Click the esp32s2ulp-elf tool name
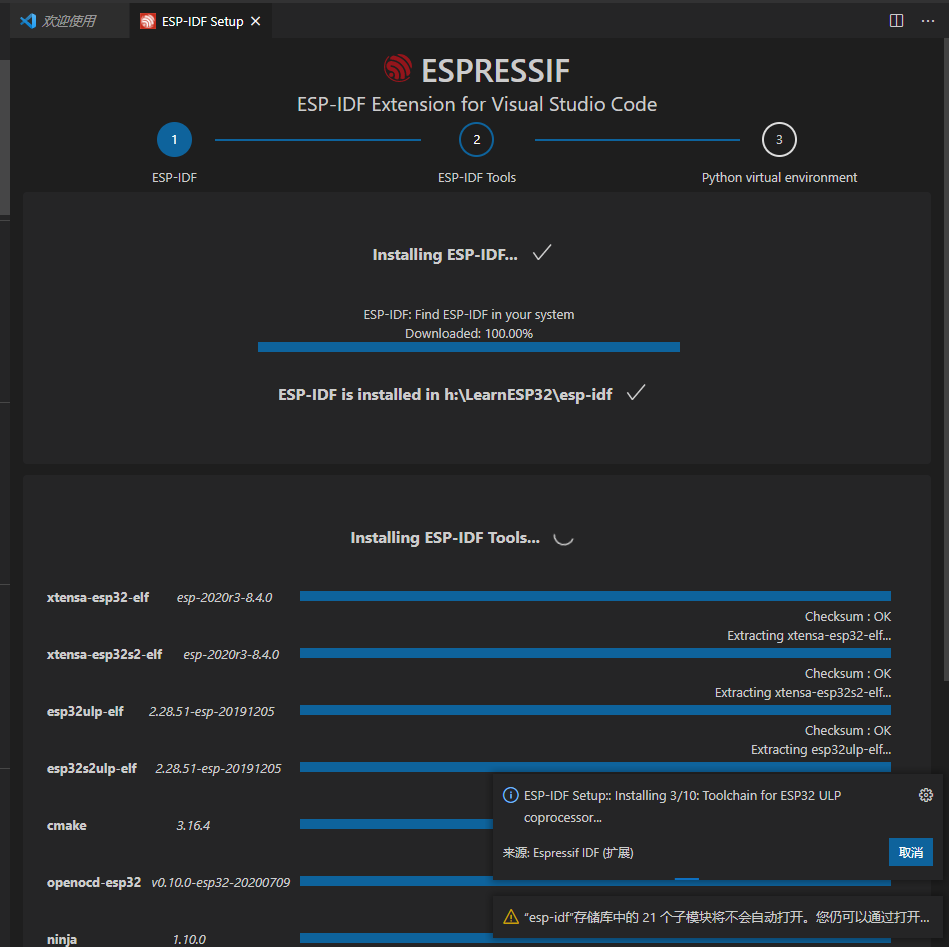The image size is (949, 947). click(x=92, y=768)
